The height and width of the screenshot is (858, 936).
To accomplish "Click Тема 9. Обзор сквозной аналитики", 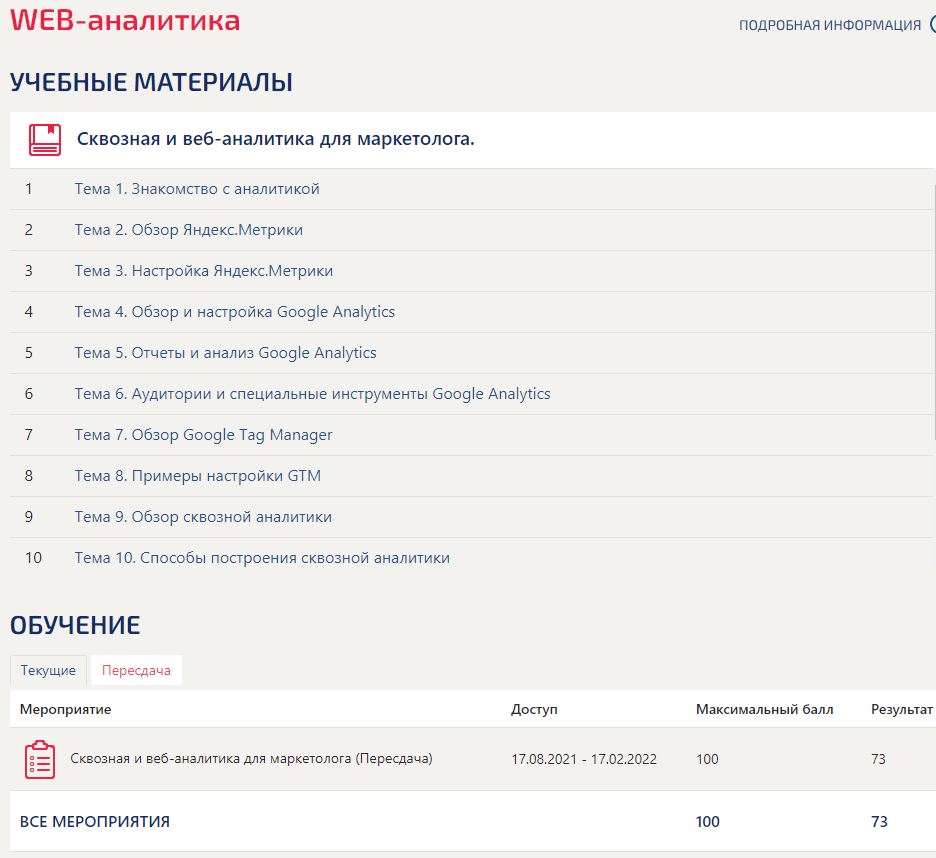I will click(x=203, y=517).
